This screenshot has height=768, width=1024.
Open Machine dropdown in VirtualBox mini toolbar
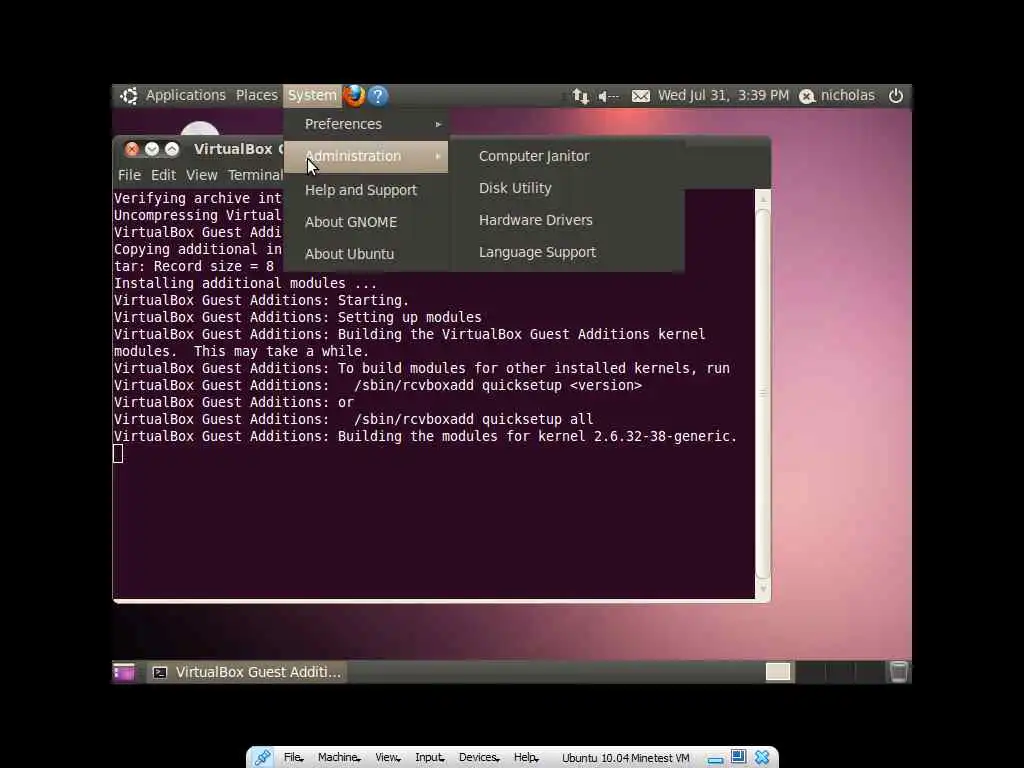tap(339, 758)
